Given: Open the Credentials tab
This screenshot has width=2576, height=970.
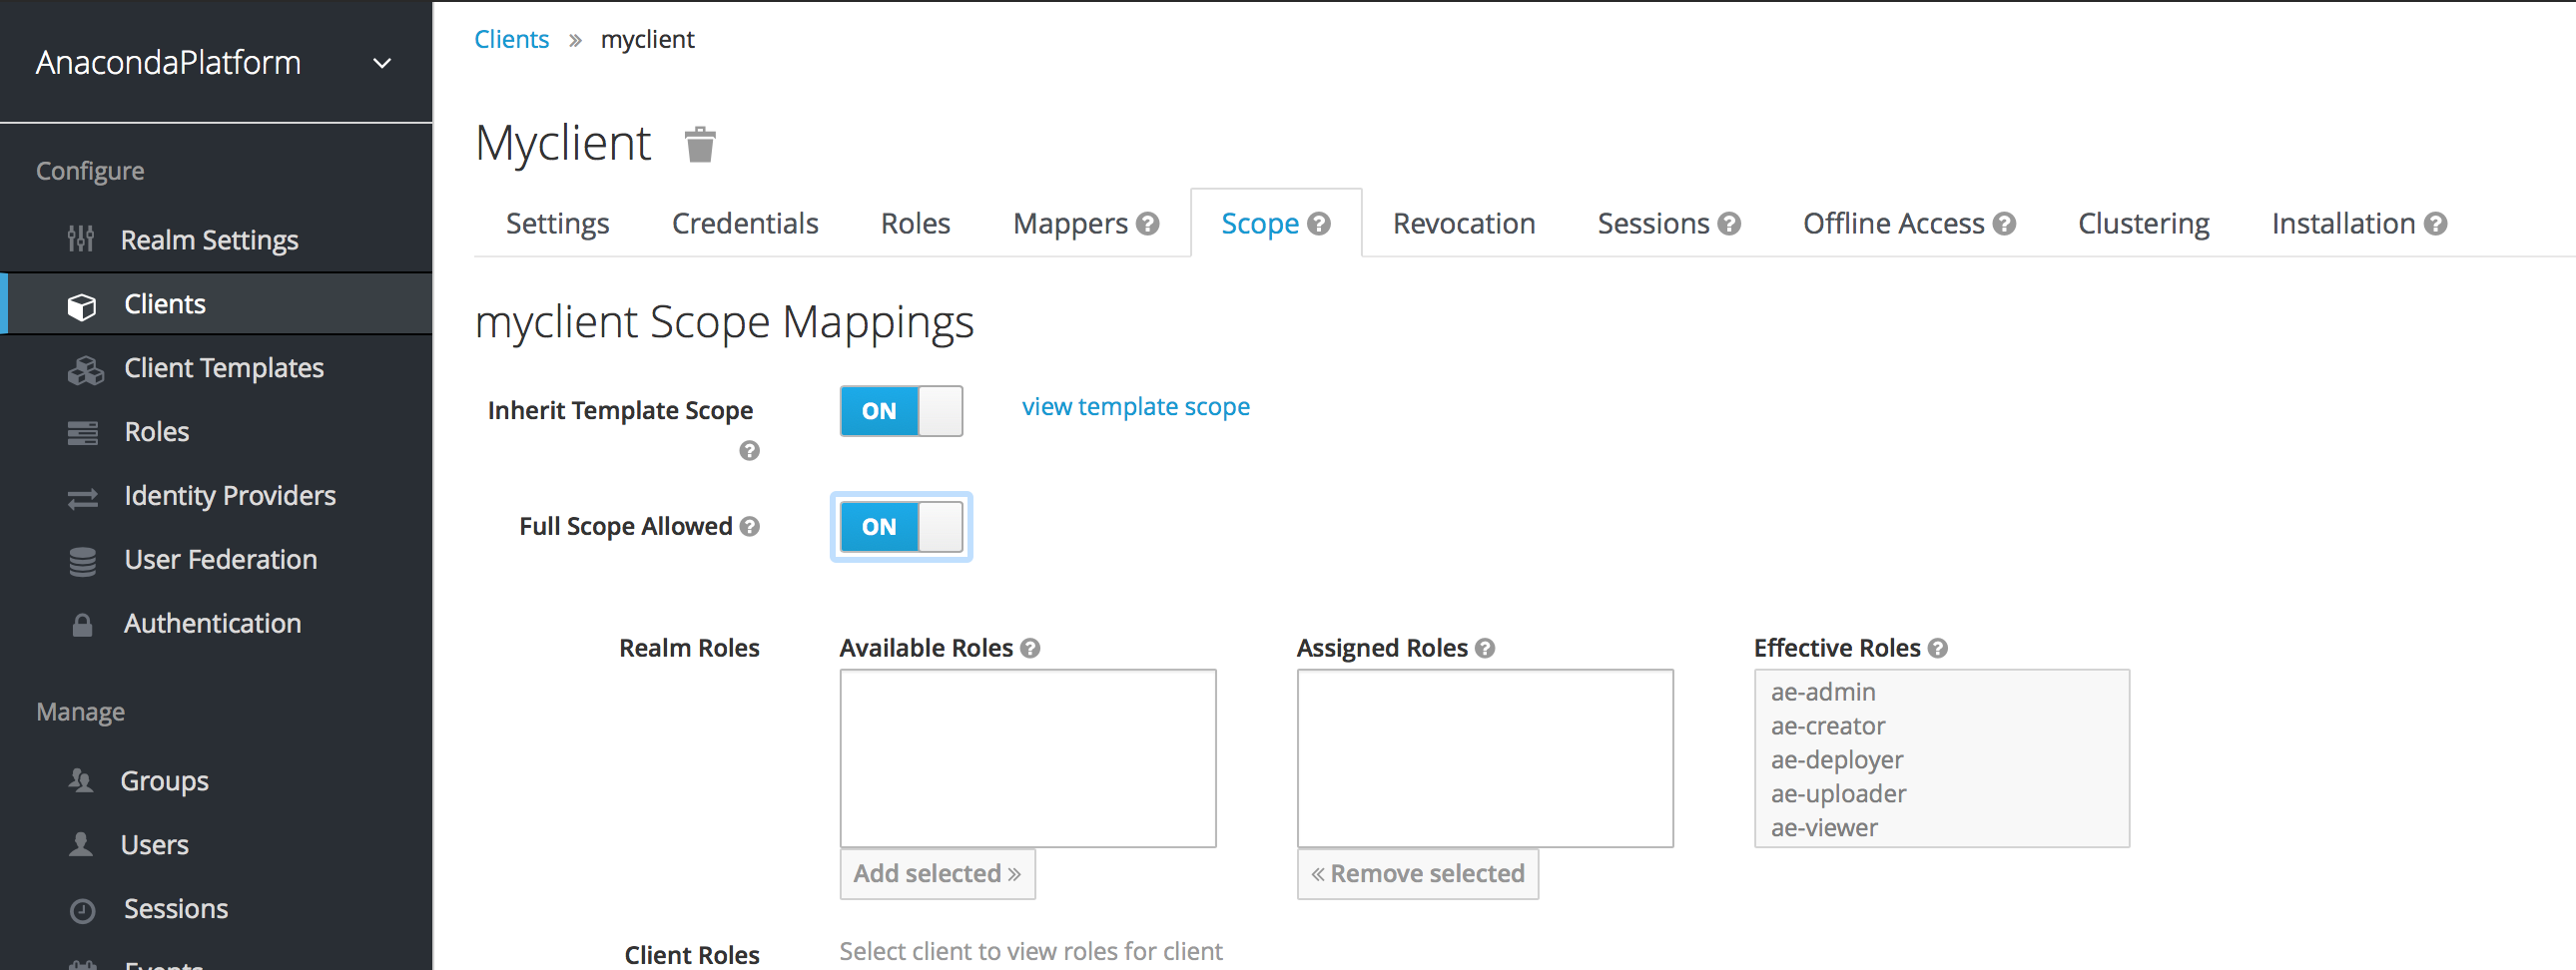Looking at the screenshot, I should (745, 224).
